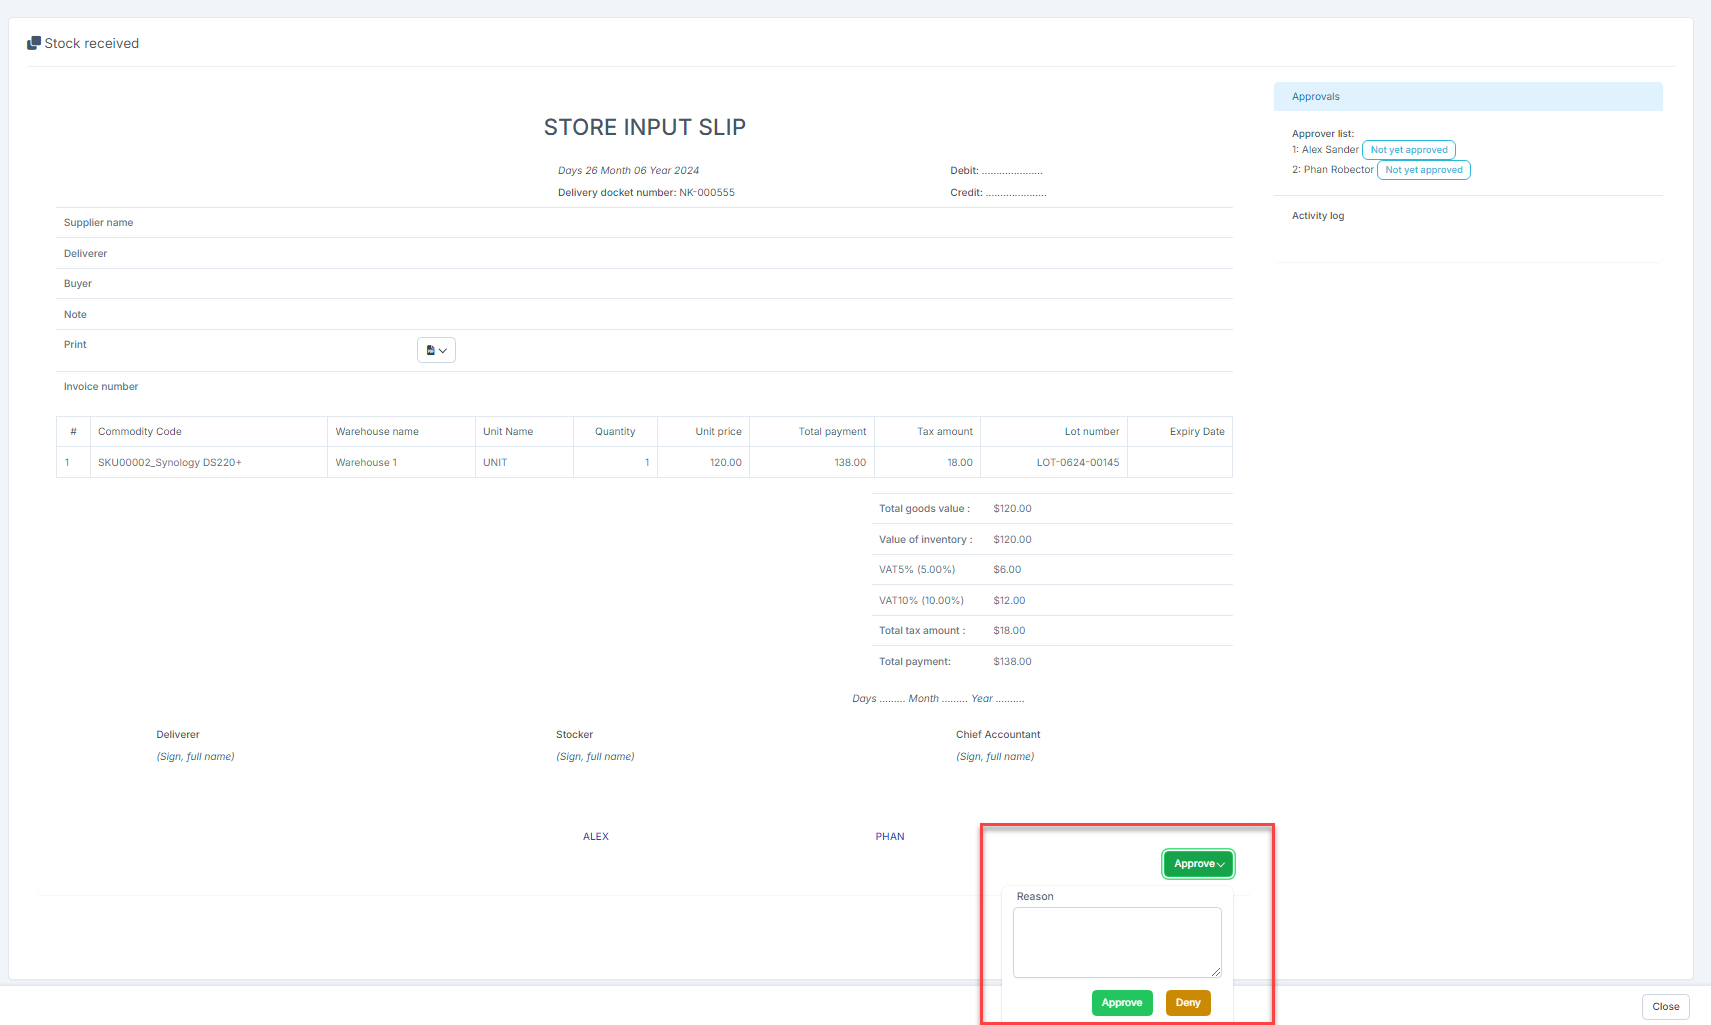This screenshot has height=1025, width=1711.
Task: Click the Expiry Date column header
Action: point(1196,432)
